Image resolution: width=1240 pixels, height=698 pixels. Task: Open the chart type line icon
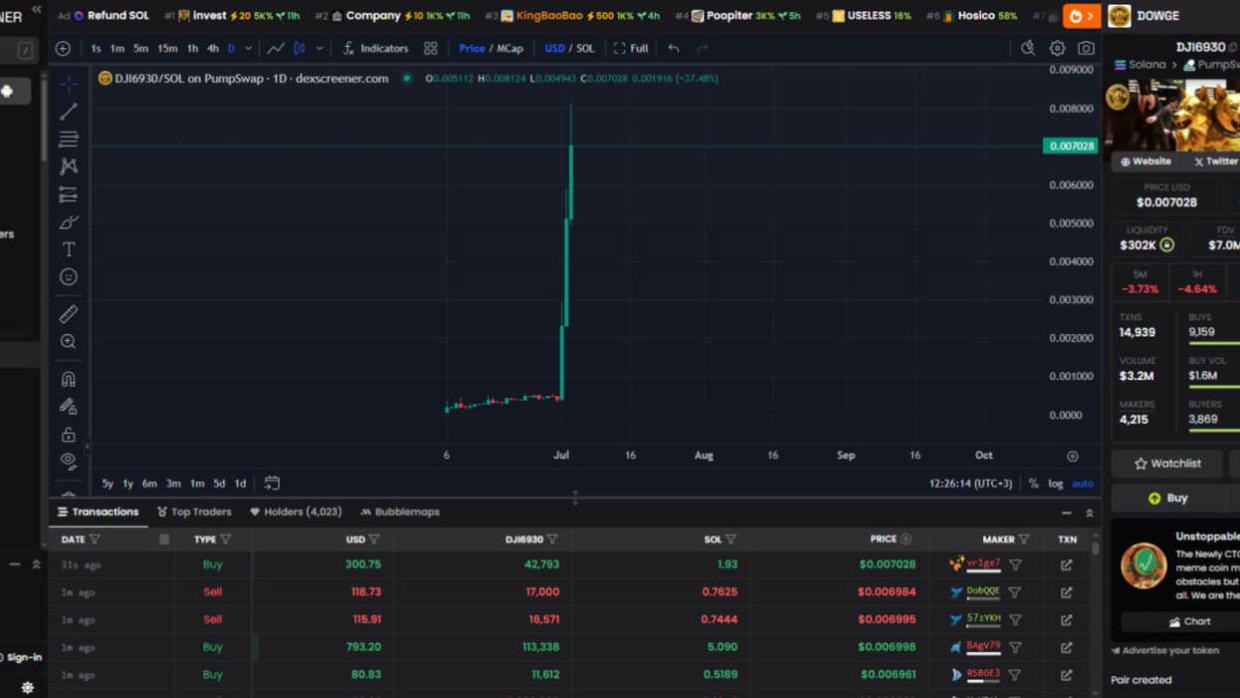click(x=275, y=48)
